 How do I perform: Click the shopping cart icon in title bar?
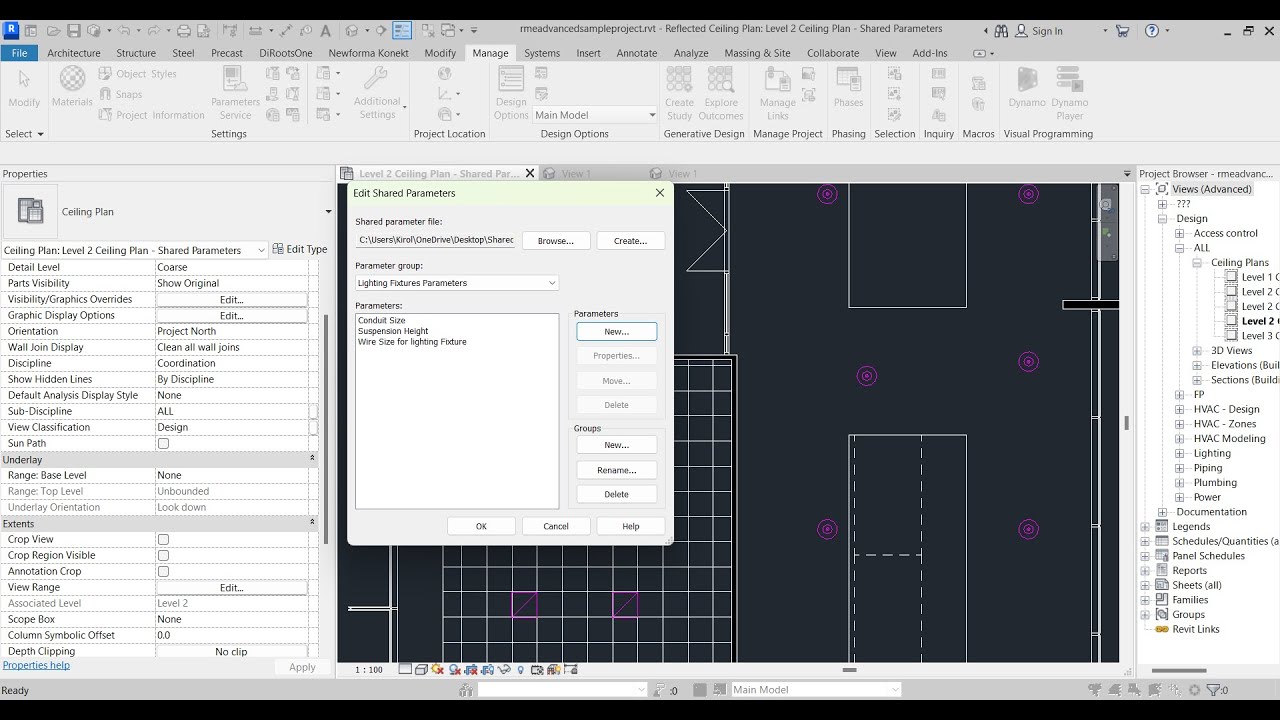(1123, 31)
